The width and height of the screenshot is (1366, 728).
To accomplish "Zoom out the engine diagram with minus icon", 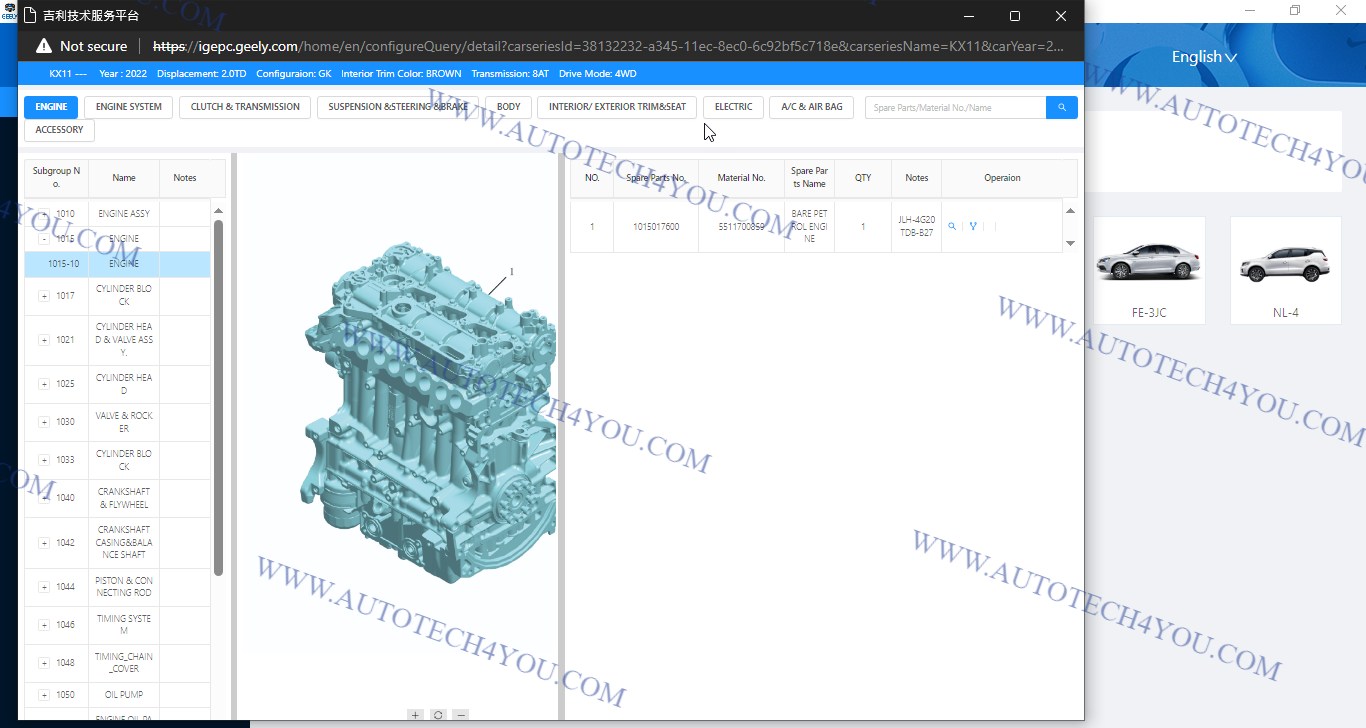I will click(x=461, y=715).
